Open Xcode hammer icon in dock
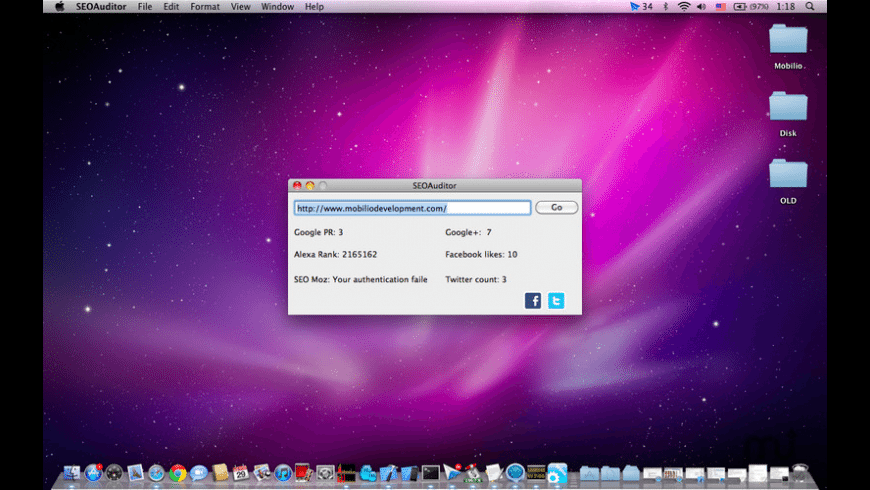The height and width of the screenshot is (490, 870). (388, 473)
